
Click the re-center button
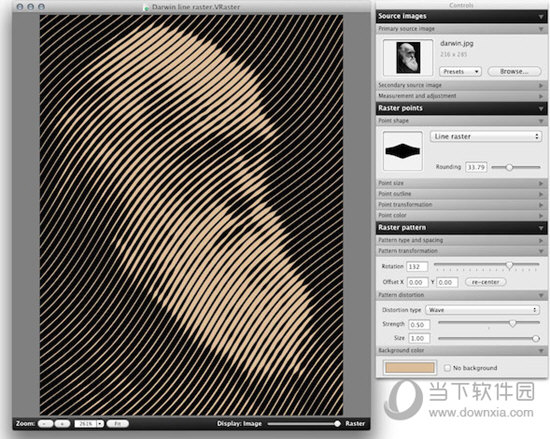pyautogui.click(x=485, y=282)
